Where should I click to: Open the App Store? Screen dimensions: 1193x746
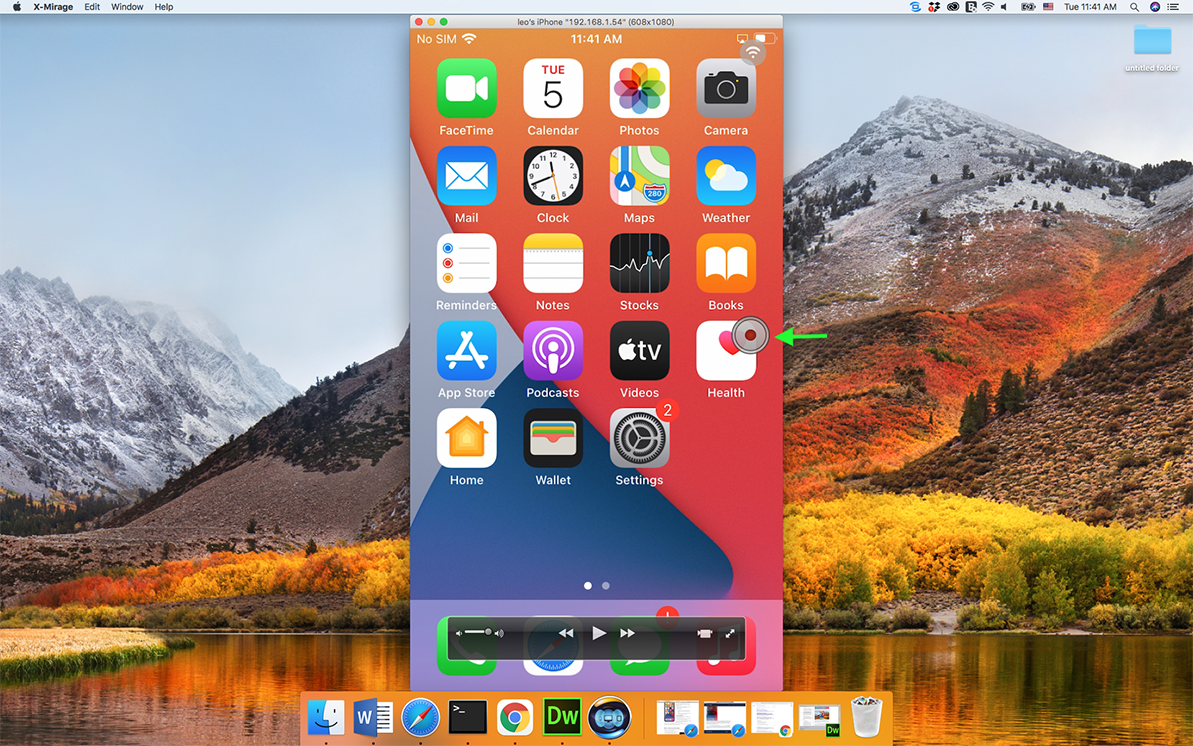click(x=466, y=351)
